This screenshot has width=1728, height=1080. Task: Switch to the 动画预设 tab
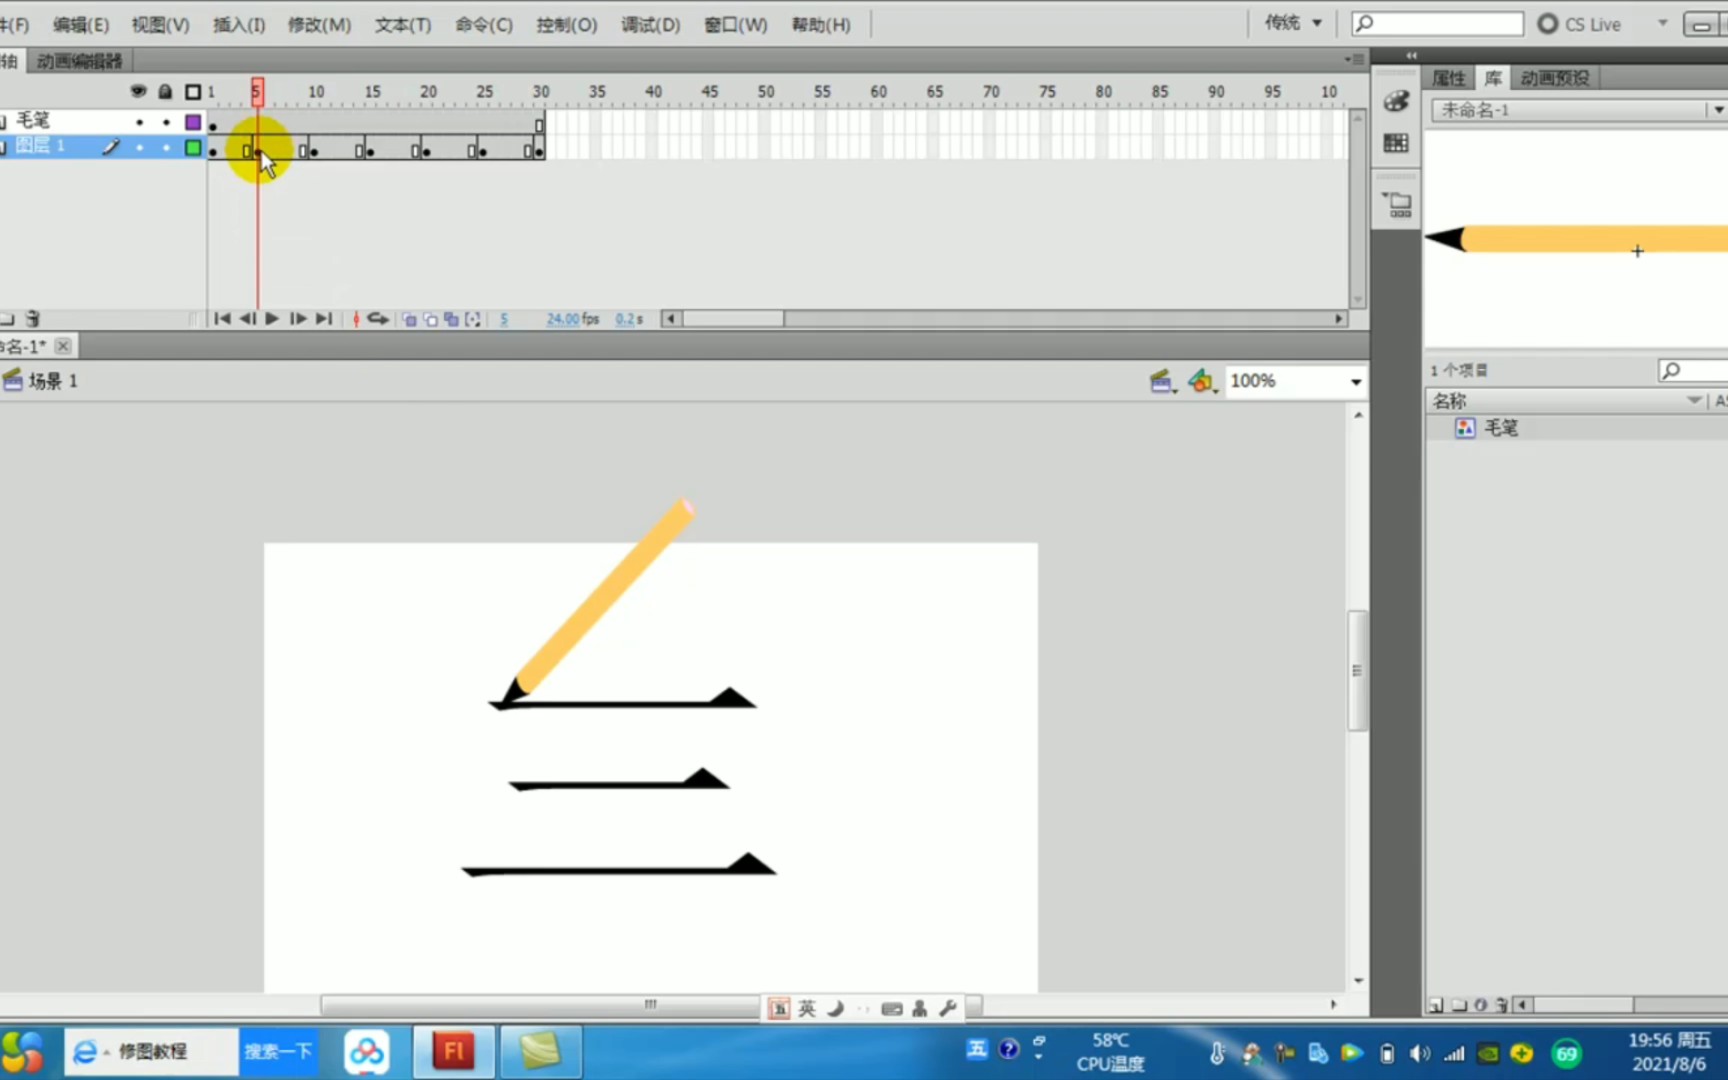(x=1553, y=76)
